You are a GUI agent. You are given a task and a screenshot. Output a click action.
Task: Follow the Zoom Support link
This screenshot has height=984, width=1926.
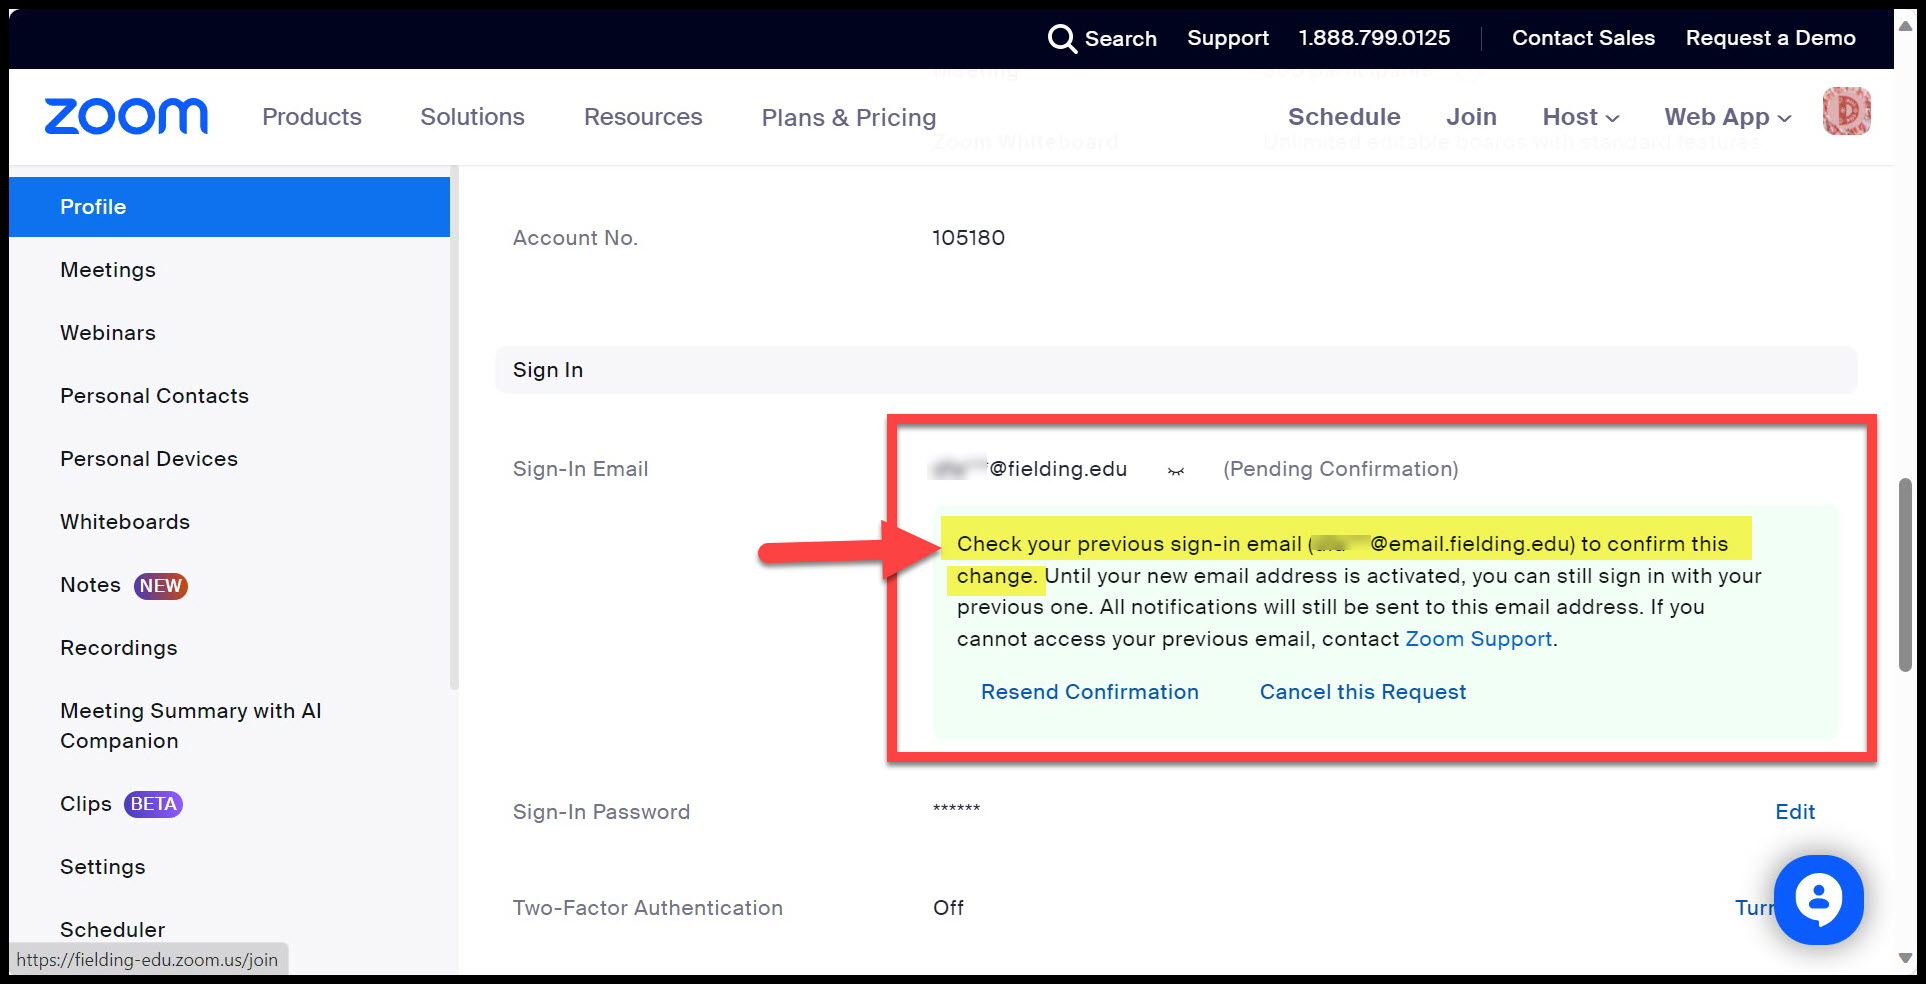coord(1478,639)
